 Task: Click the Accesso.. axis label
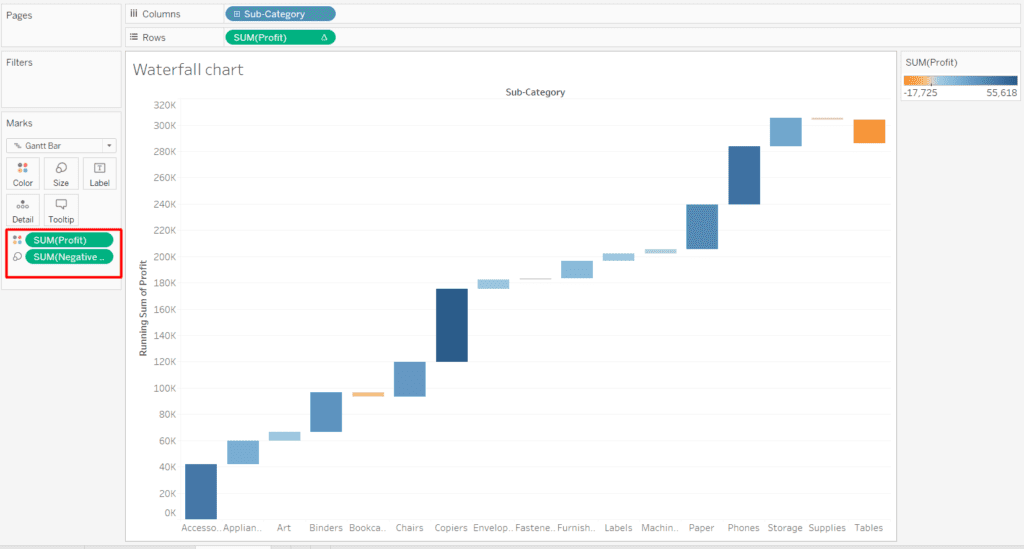click(x=201, y=527)
